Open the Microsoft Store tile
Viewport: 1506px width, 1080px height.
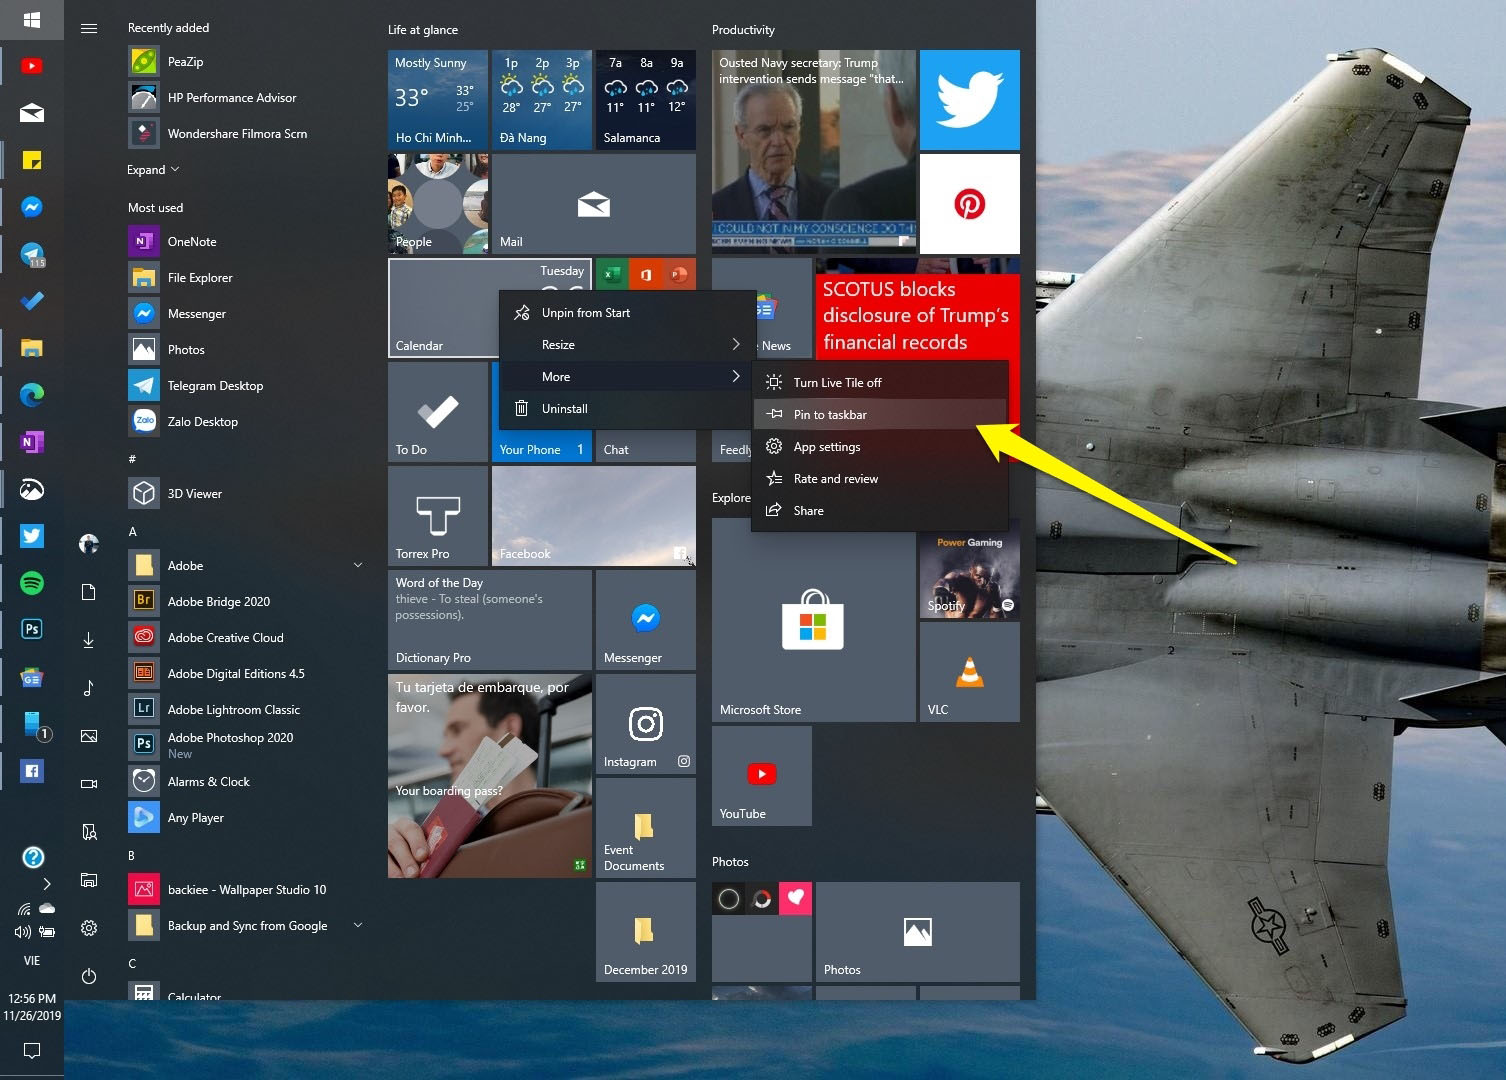tap(814, 620)
